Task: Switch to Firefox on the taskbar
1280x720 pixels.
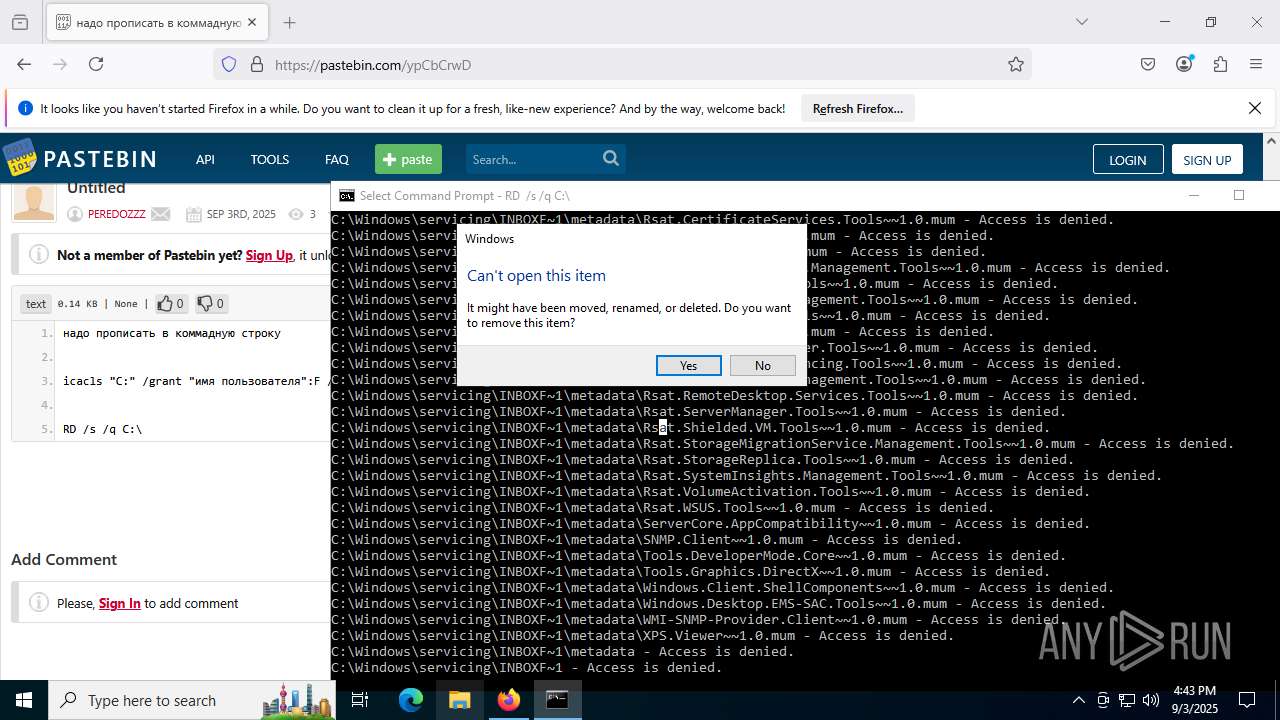Action: click(x=508, y=700)
